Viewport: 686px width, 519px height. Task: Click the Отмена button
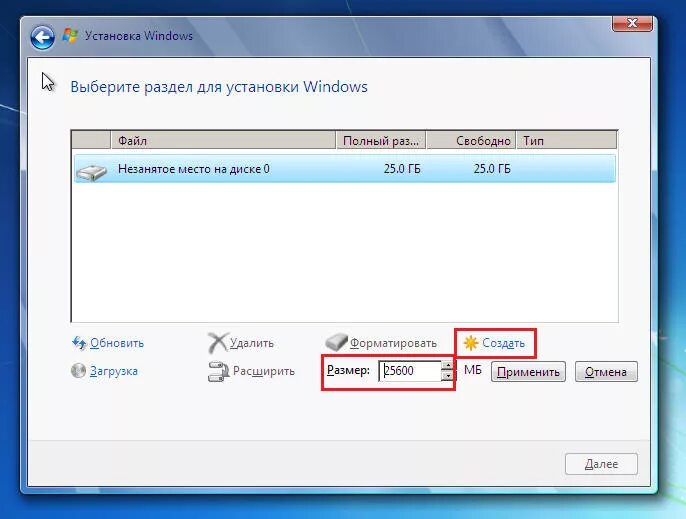[x=606, y=372]
